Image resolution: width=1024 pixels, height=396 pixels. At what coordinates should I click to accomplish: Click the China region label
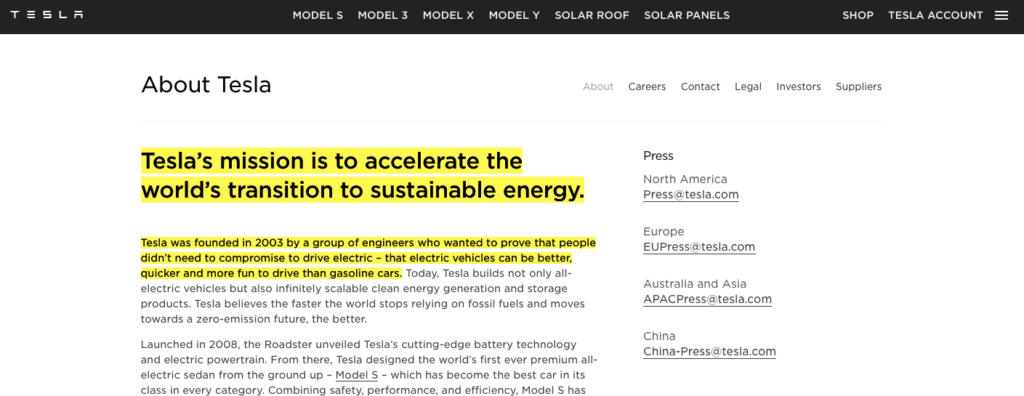pos(659,336)
